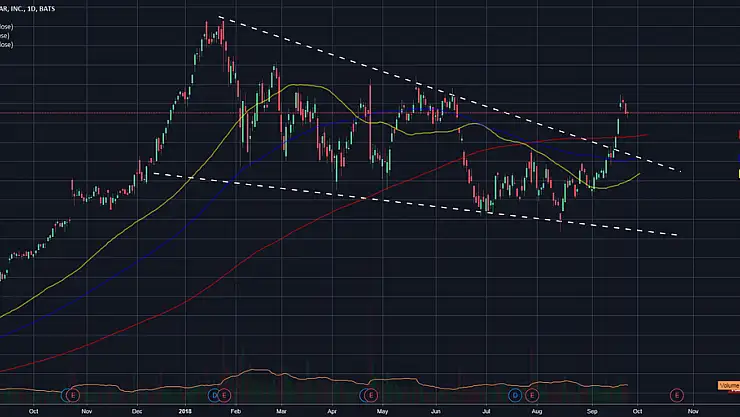This screenshot has height=417, width=740.
Task: Click the dividend D marker before Feb
Action: coord(213,396)
